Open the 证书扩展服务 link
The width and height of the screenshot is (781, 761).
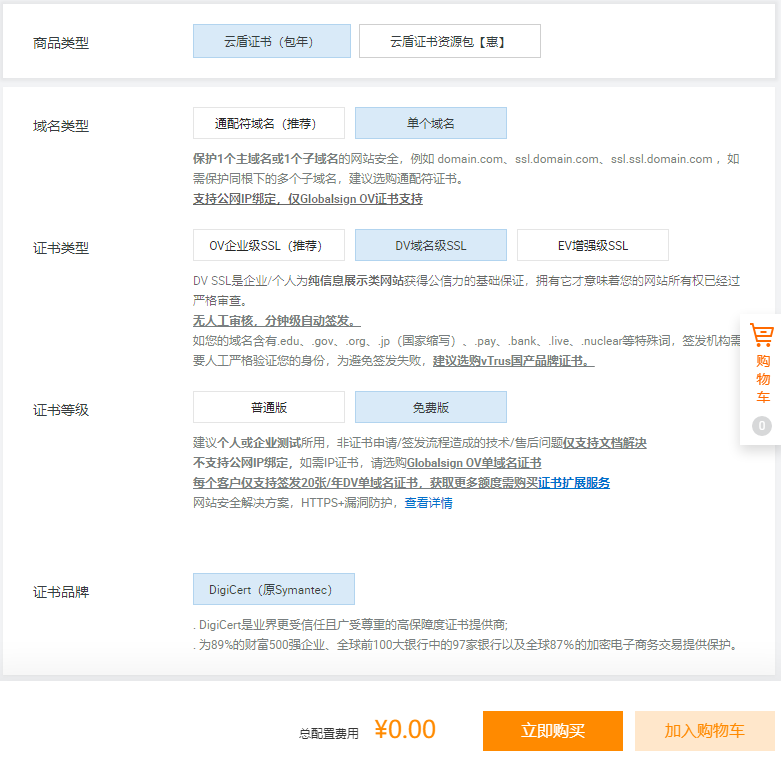574,483
